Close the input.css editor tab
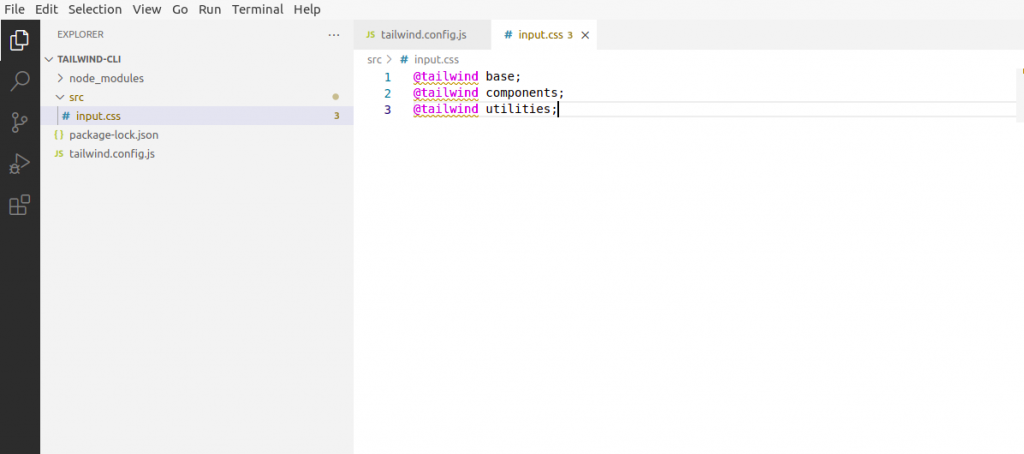 coord(585,35)
